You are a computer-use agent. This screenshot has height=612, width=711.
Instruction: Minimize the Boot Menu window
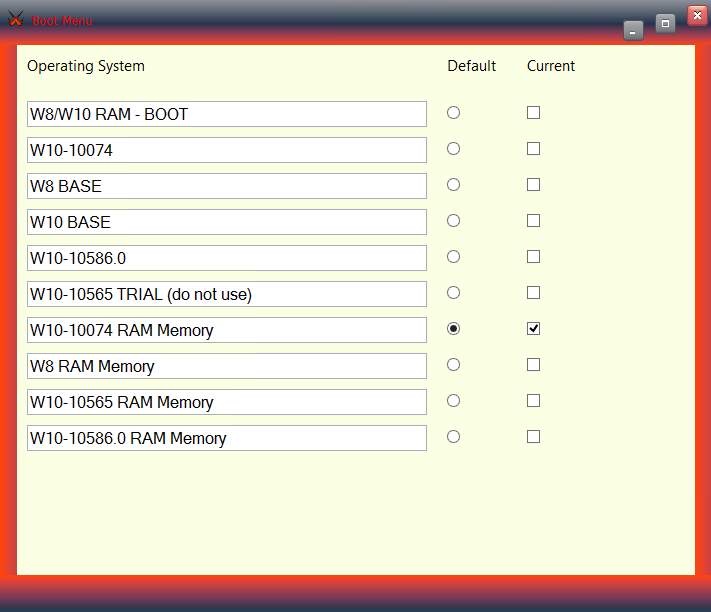point(633,31)
